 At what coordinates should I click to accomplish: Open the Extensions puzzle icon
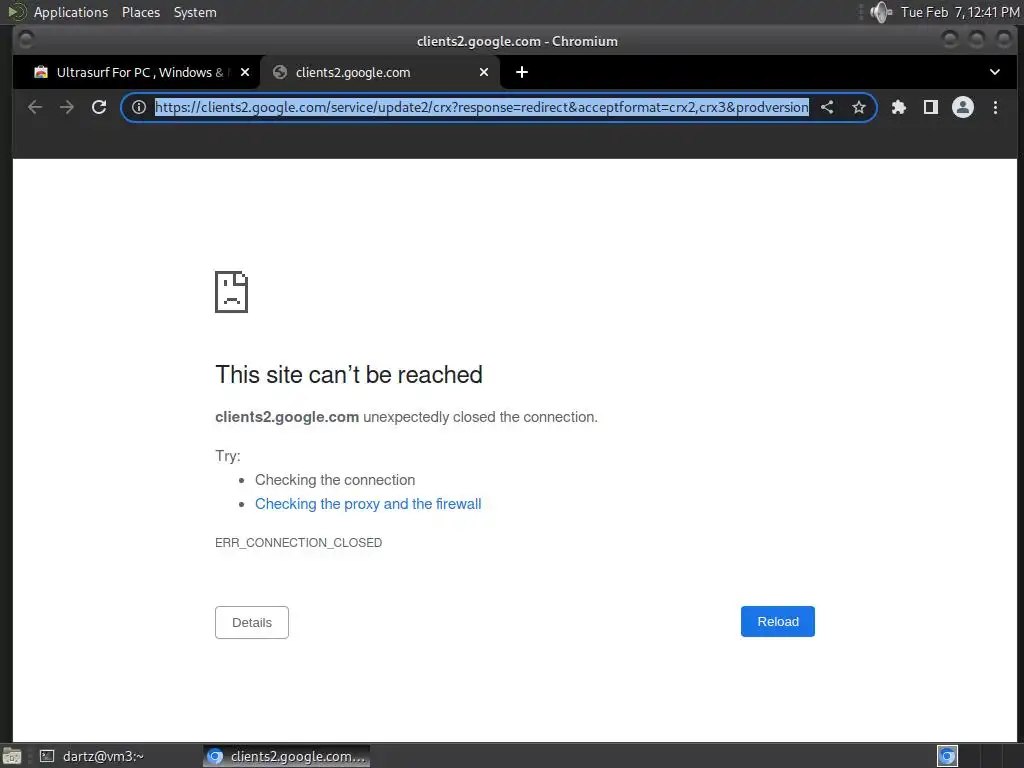(x=899, y=107)
